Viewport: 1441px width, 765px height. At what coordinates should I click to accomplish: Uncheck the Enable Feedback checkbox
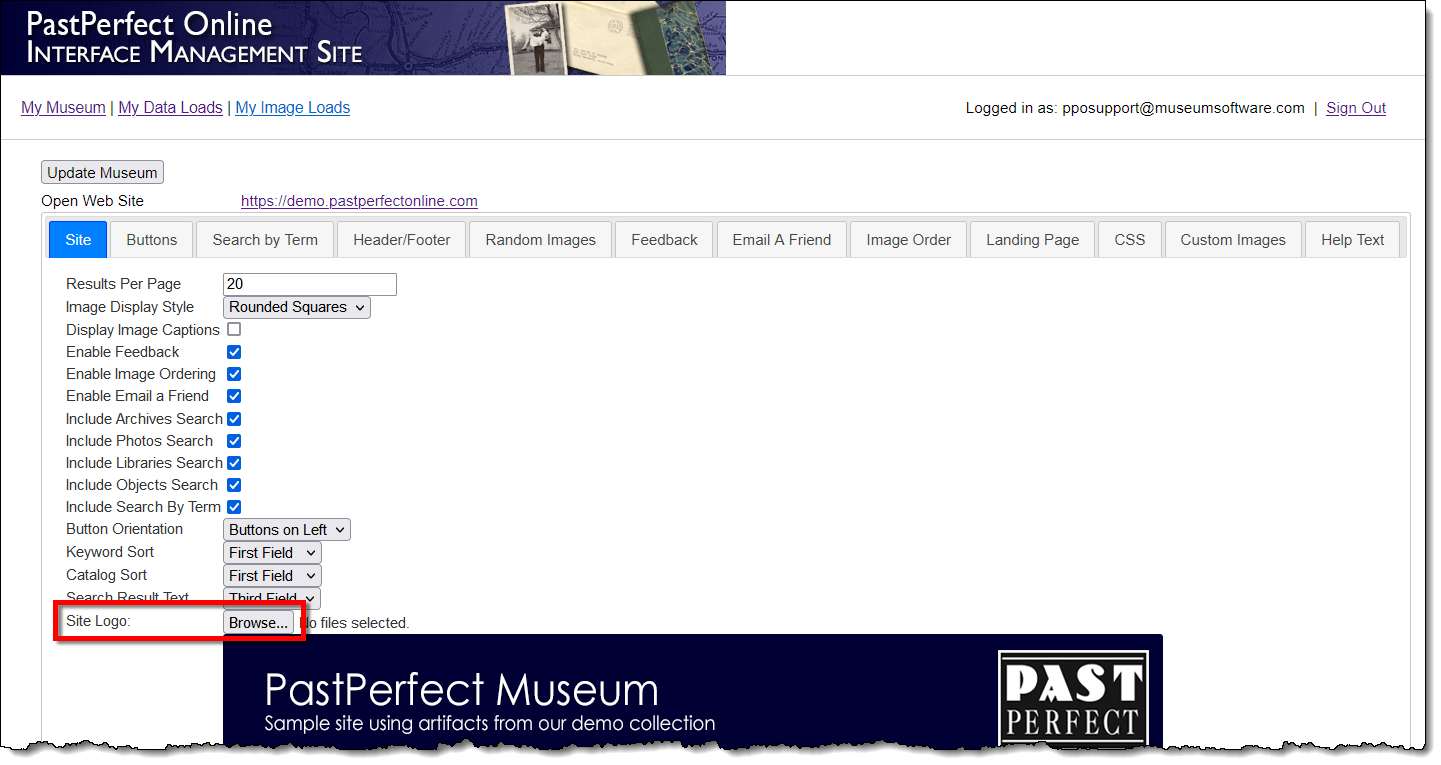point(234,352)
